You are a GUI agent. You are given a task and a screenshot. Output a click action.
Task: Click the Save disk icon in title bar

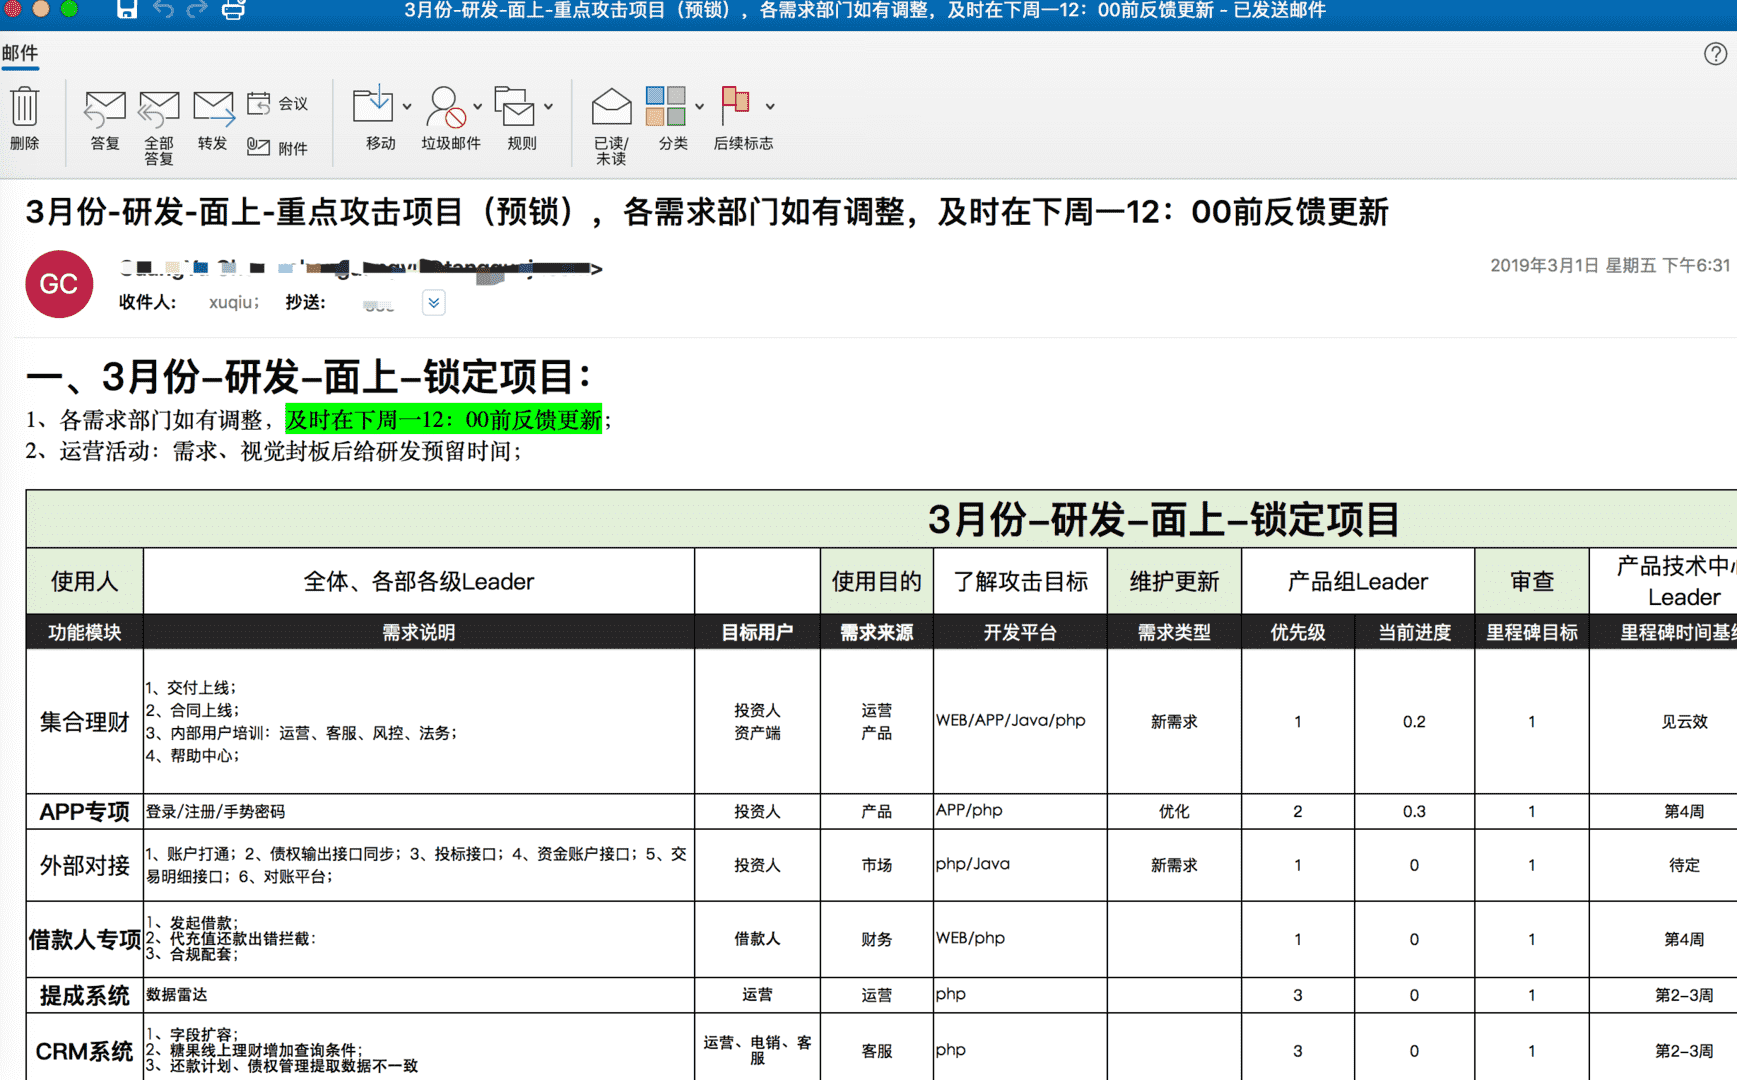coord(127,10)
